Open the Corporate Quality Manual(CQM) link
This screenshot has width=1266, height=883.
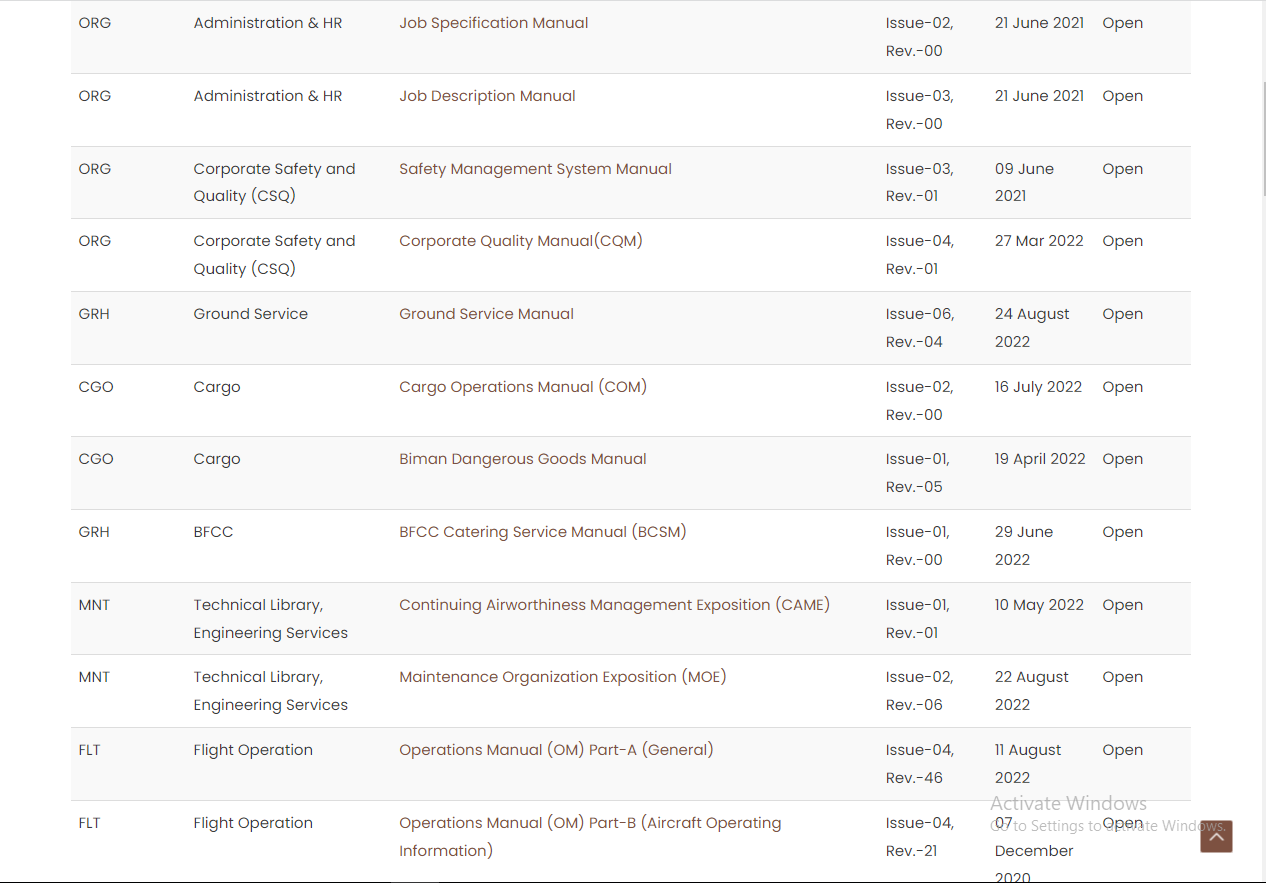520,241
